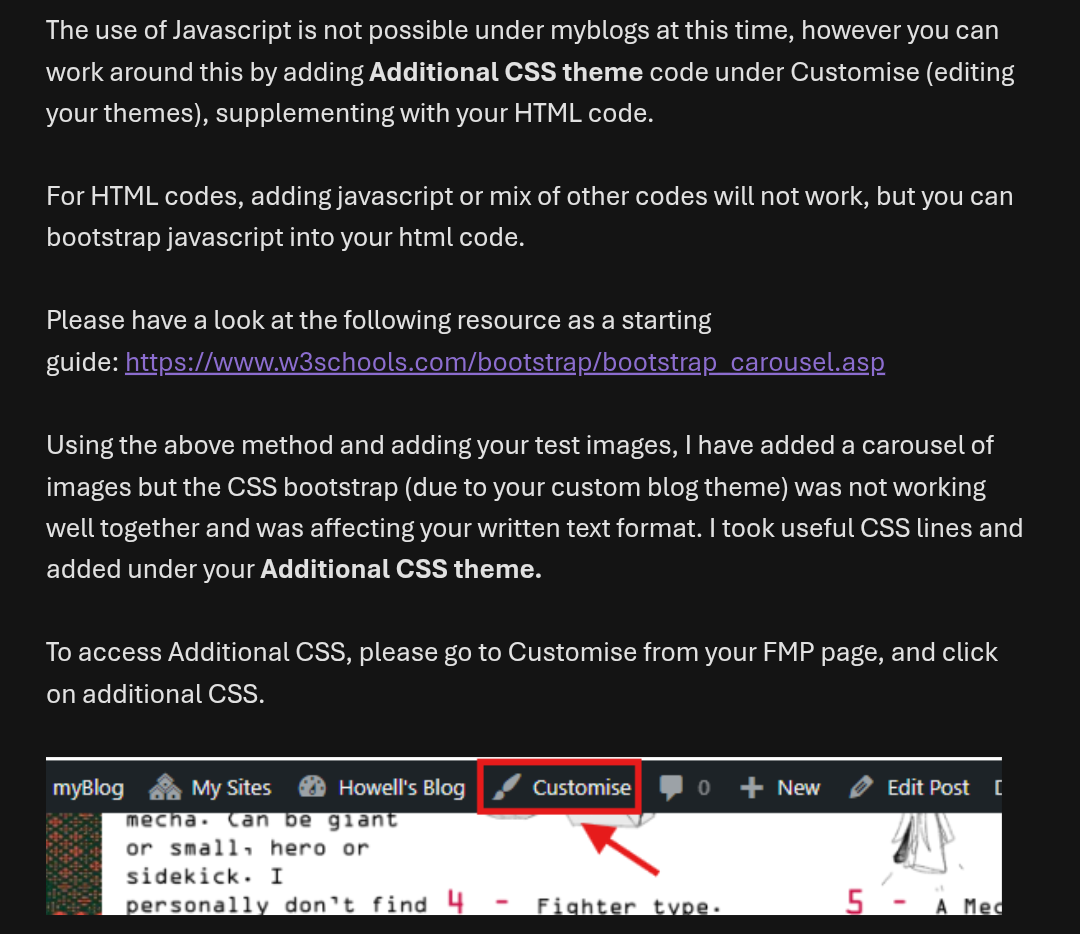This screenshot has width=1080, height=934.
Task: Click the Customise label in the admin bar
Action: (x=581, y=788)
